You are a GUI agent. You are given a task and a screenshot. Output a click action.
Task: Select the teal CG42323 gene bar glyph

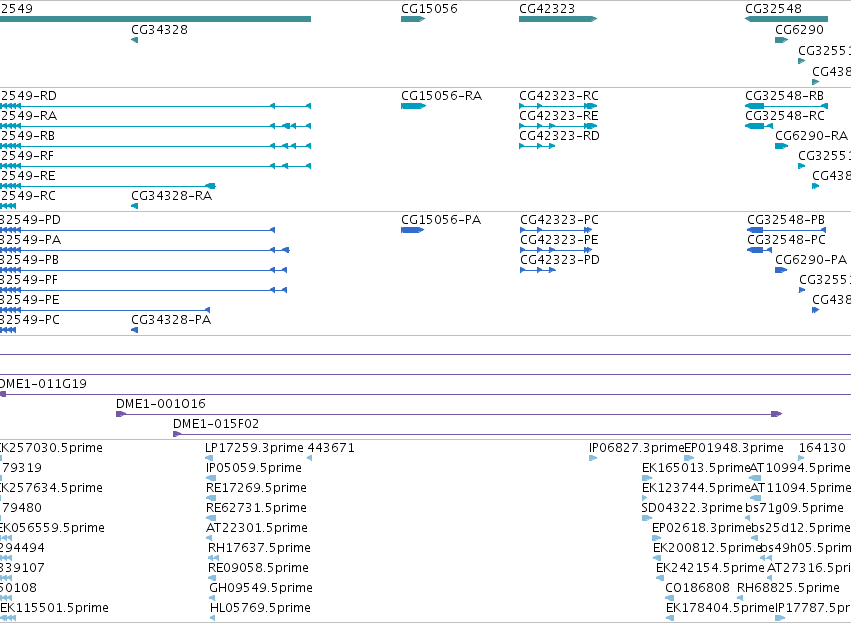(x=558, y=19)
